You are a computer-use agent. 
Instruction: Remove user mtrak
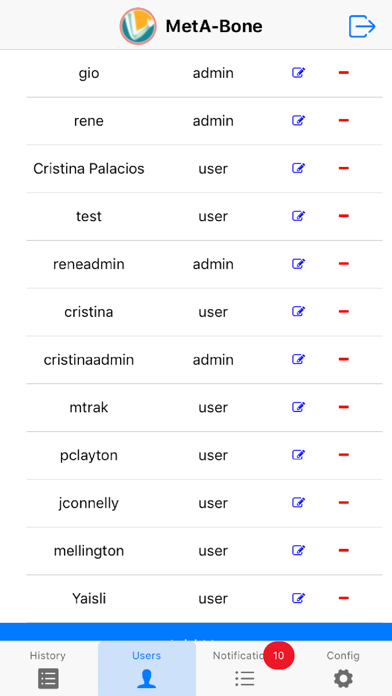tap(344, 407)
